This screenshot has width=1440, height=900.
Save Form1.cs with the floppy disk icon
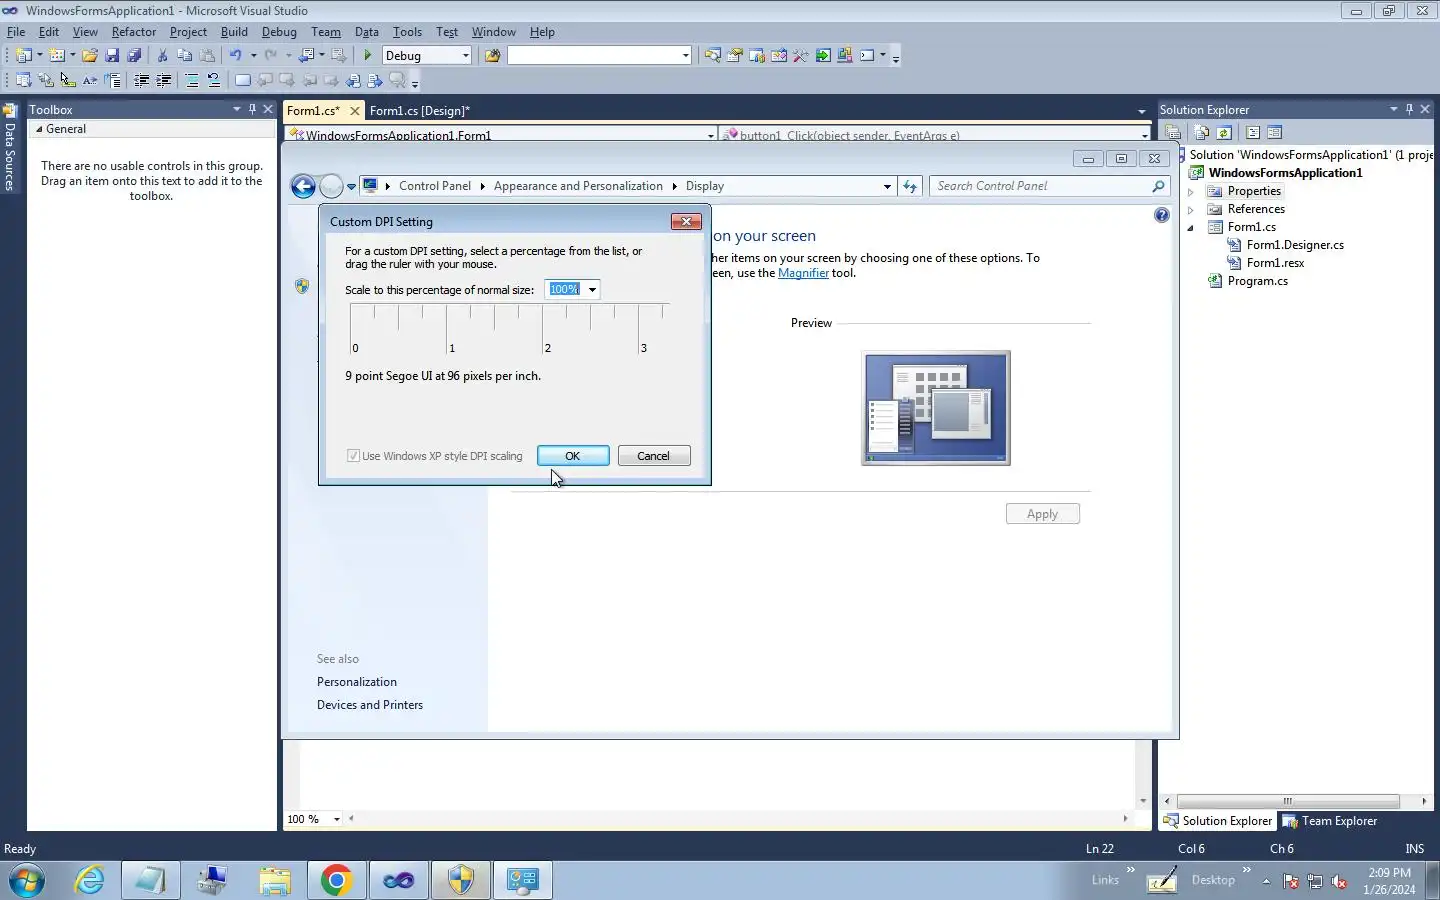[x=112, y=56]
